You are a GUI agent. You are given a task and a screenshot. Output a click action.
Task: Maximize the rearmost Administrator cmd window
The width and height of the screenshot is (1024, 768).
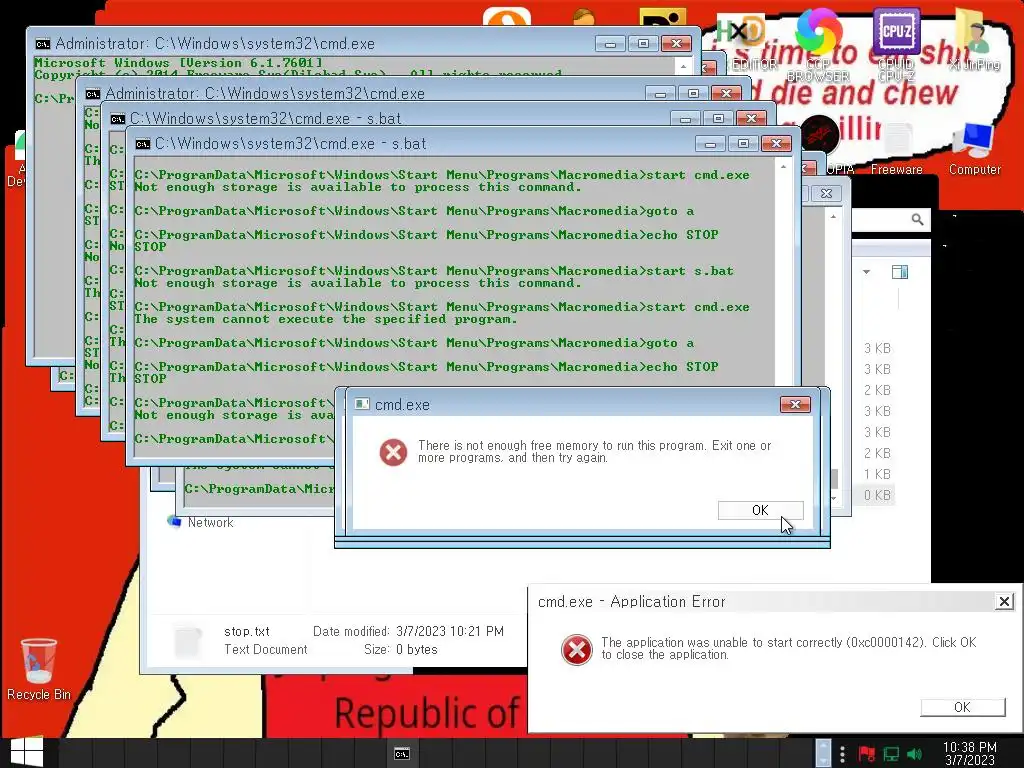coord(643,43)
